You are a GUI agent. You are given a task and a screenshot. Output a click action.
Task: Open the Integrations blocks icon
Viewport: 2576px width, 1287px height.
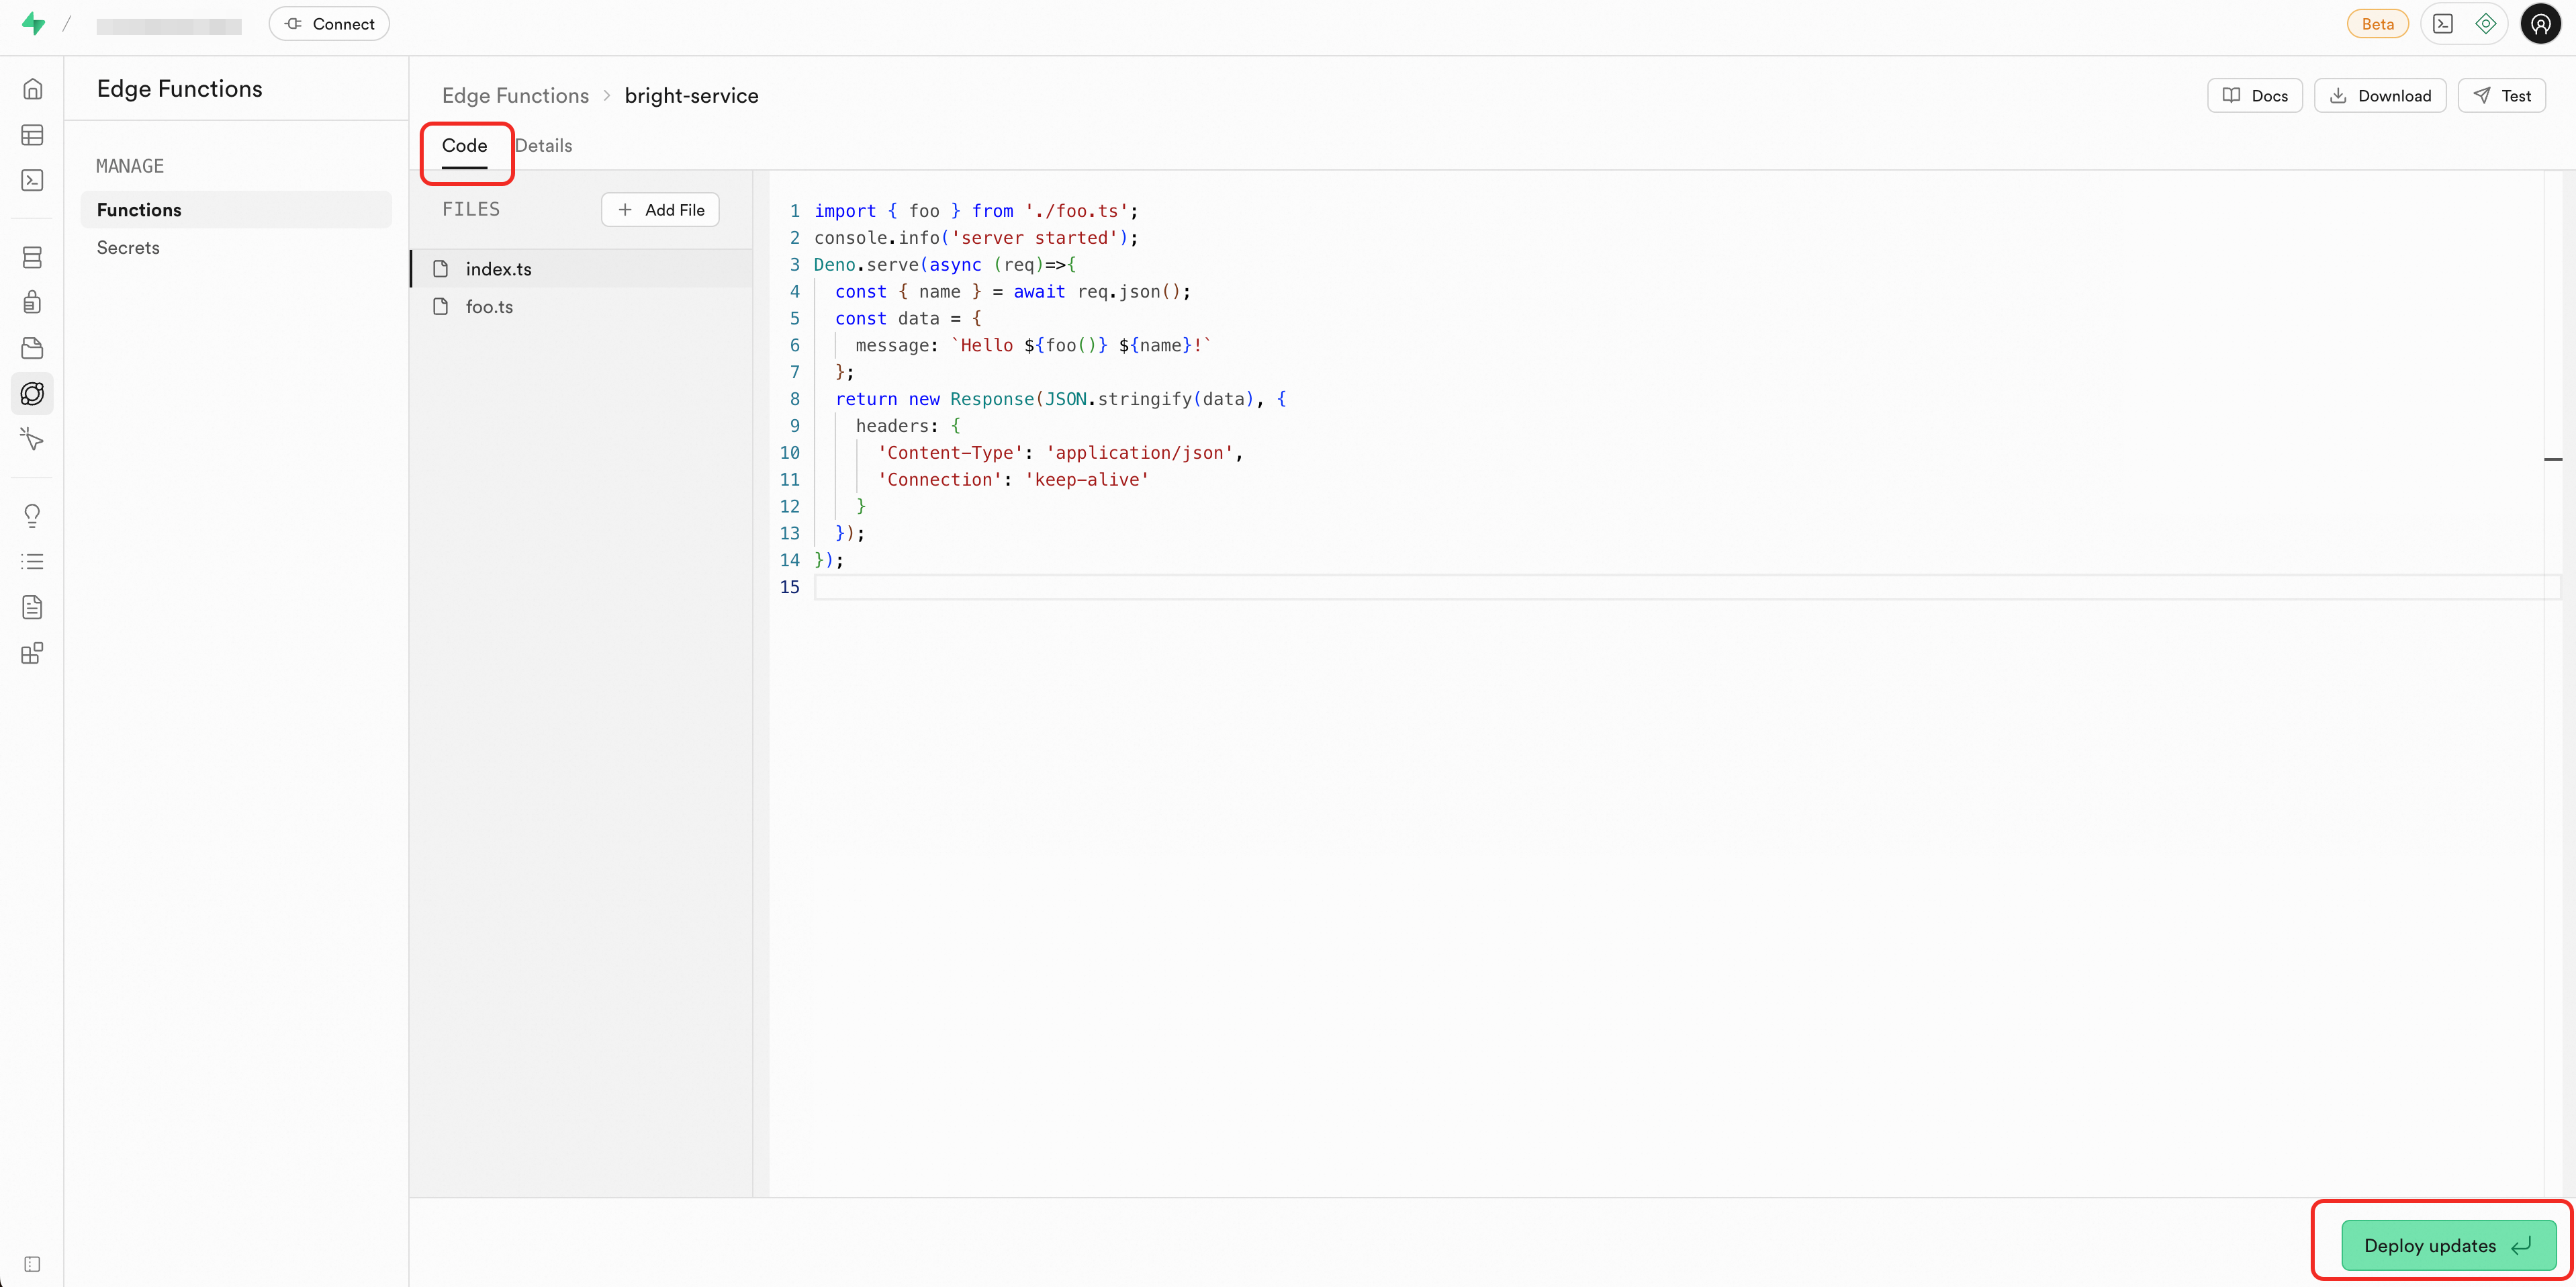point(32,653)
